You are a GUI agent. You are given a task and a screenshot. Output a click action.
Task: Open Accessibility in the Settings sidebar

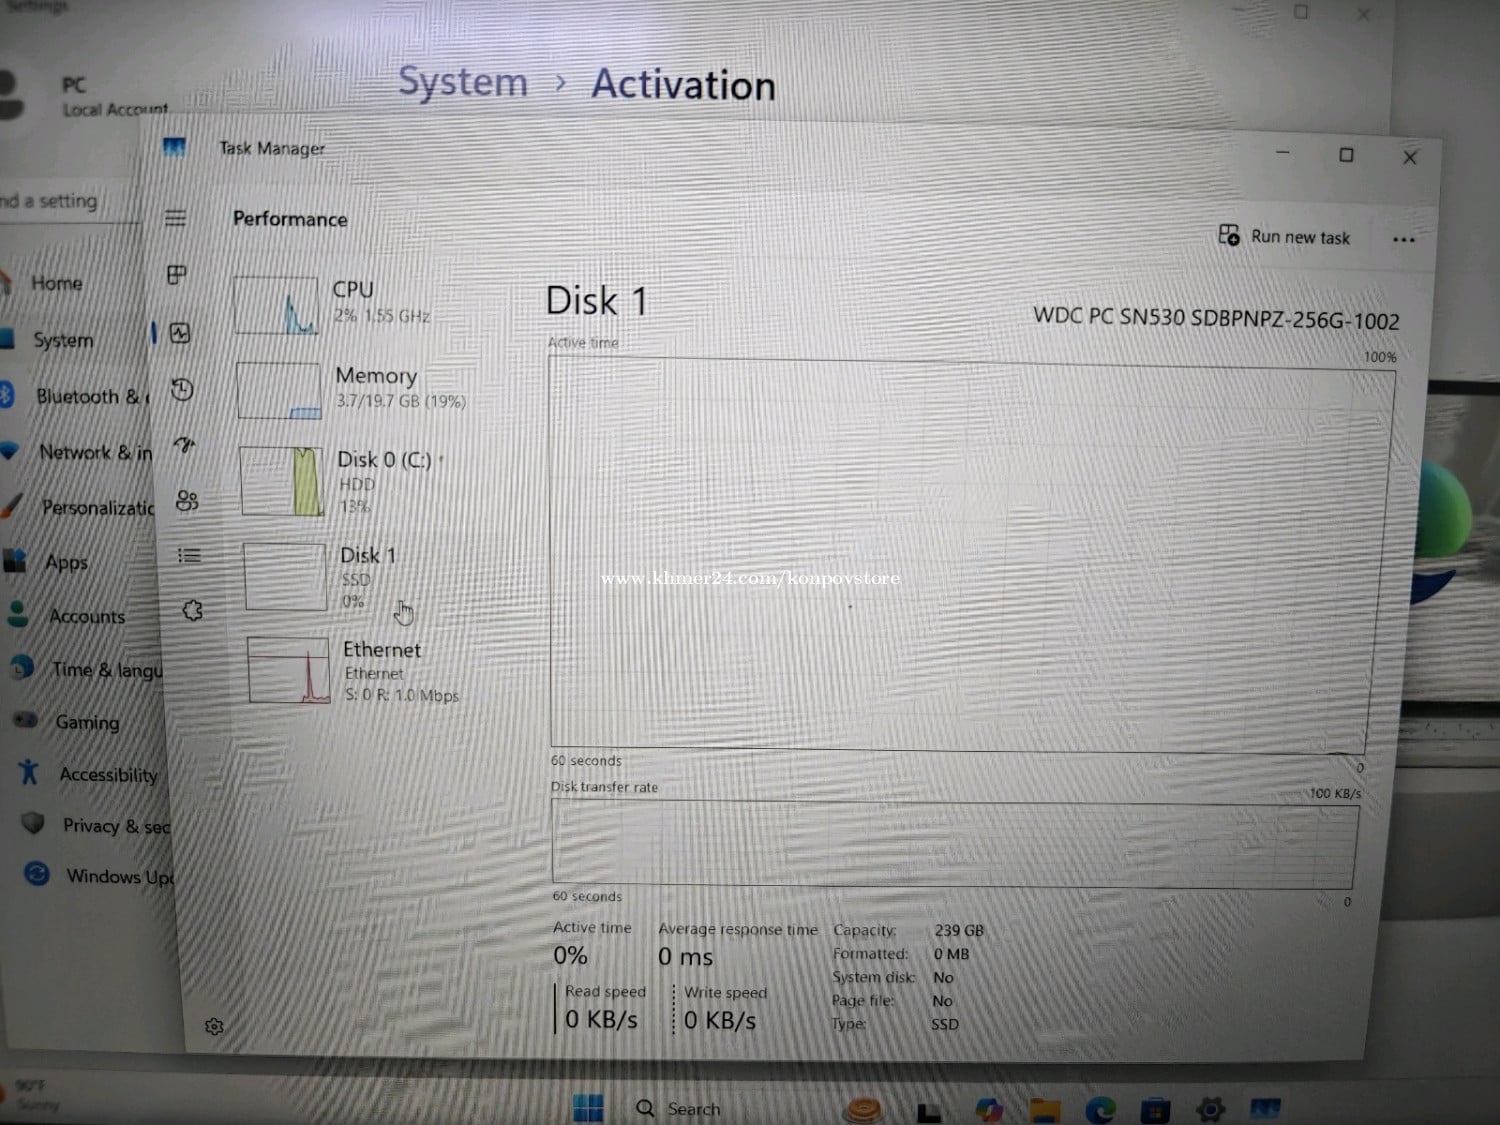tap(107, 775)
